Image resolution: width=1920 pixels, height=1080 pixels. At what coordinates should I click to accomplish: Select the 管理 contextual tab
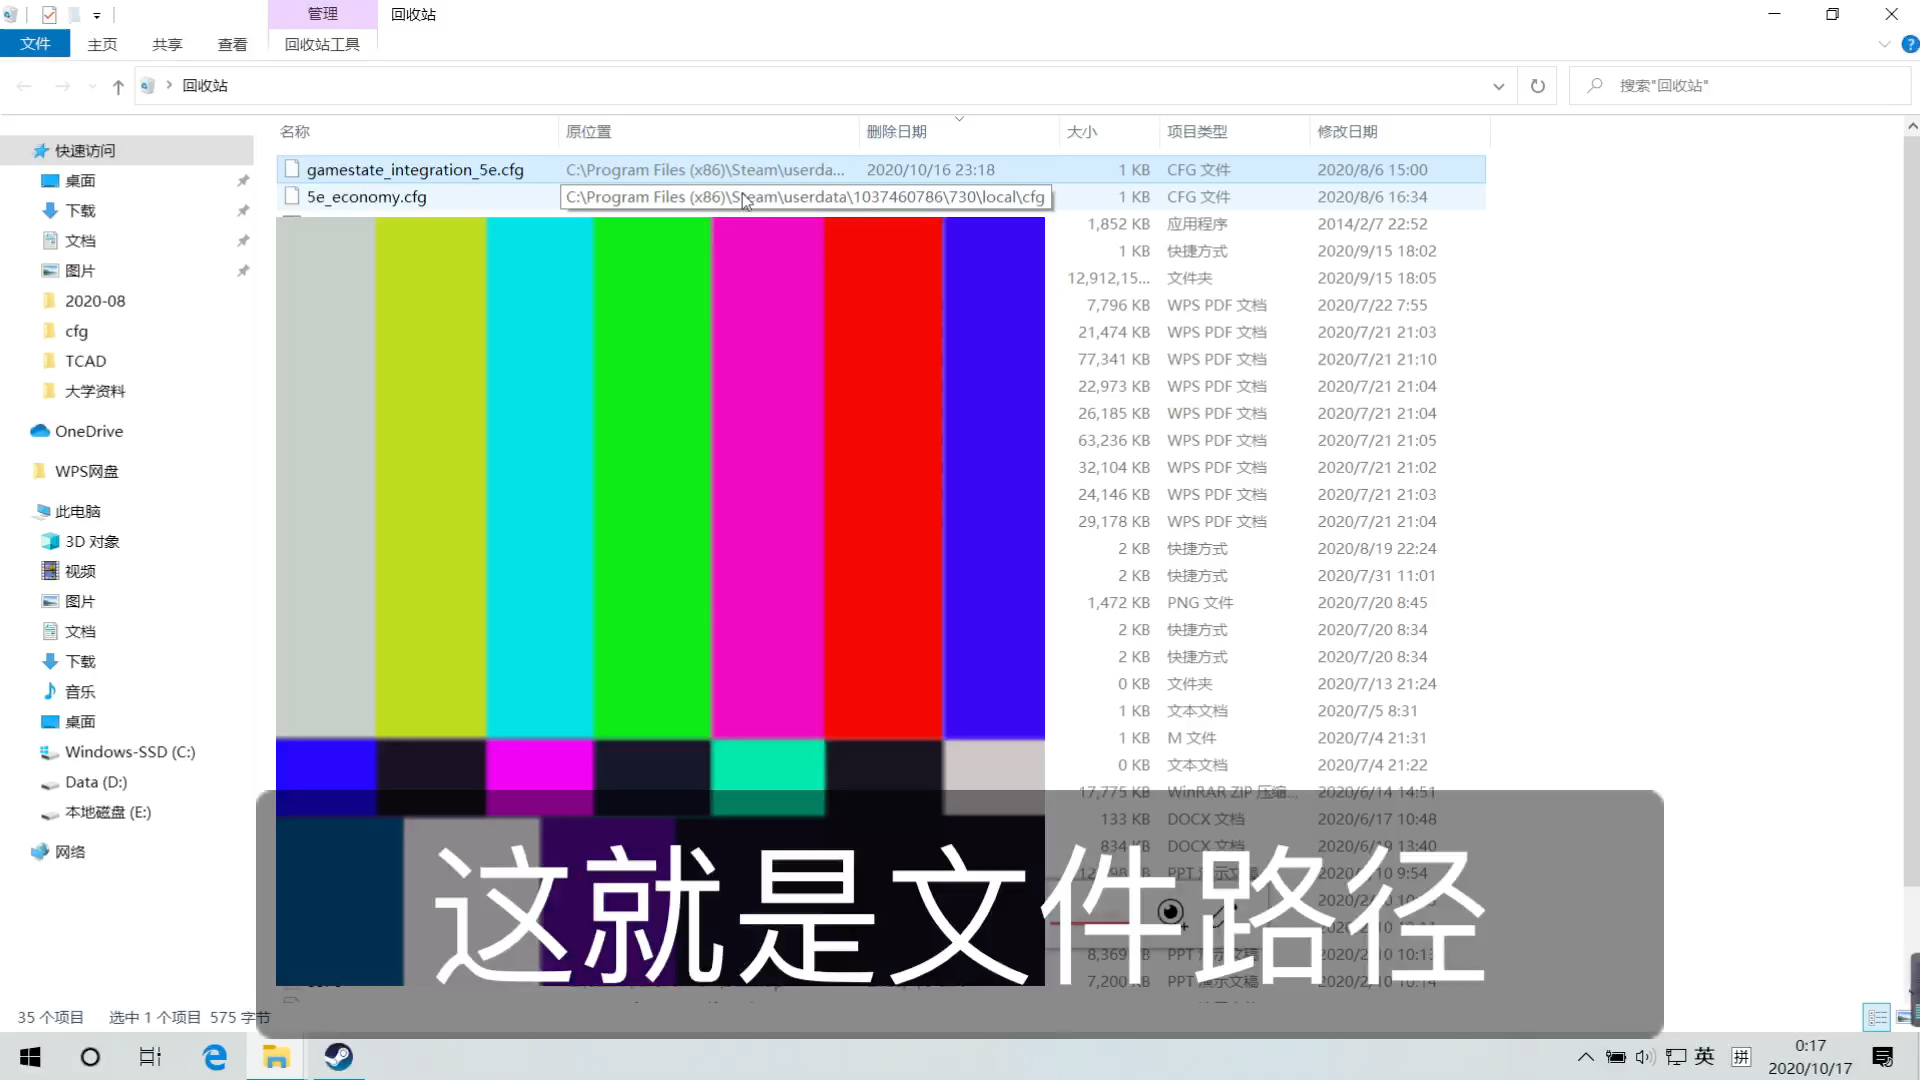(322, 14)
